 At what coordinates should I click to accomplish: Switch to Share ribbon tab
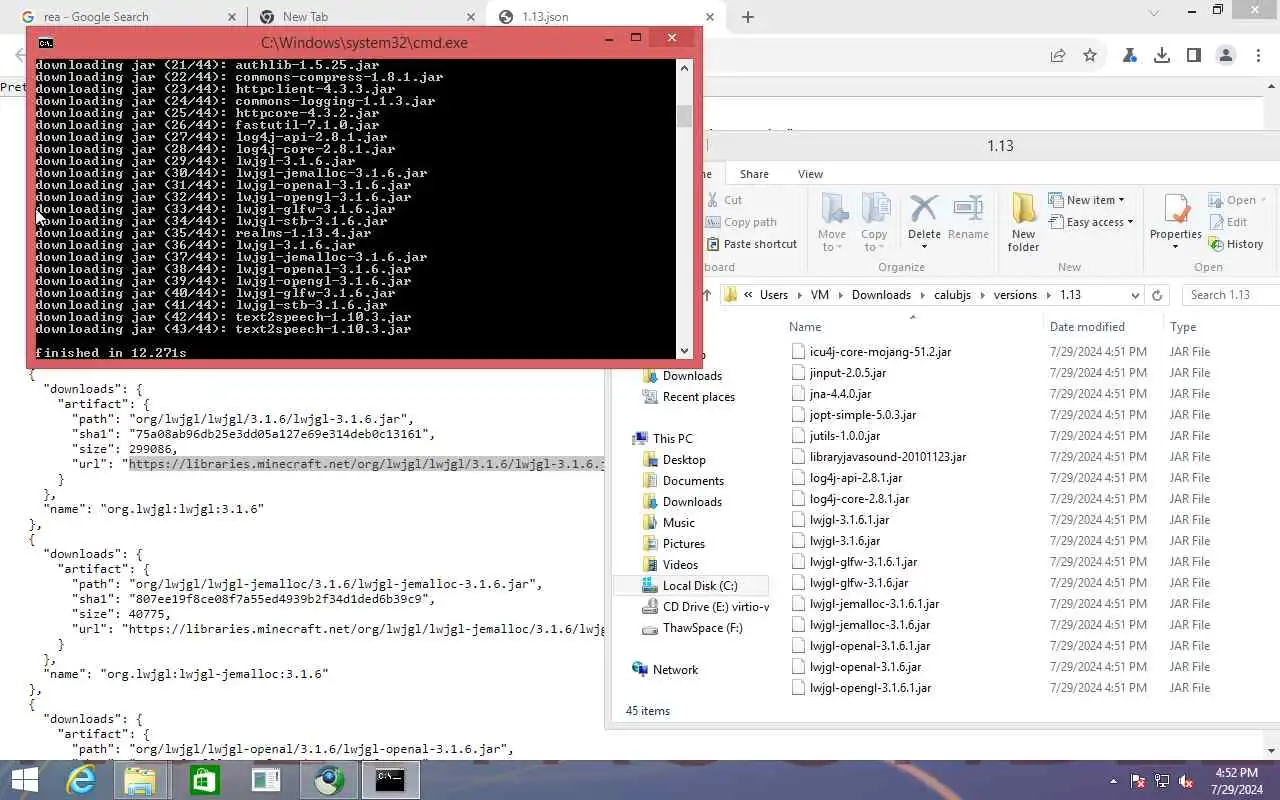click(x=754, y=174)
